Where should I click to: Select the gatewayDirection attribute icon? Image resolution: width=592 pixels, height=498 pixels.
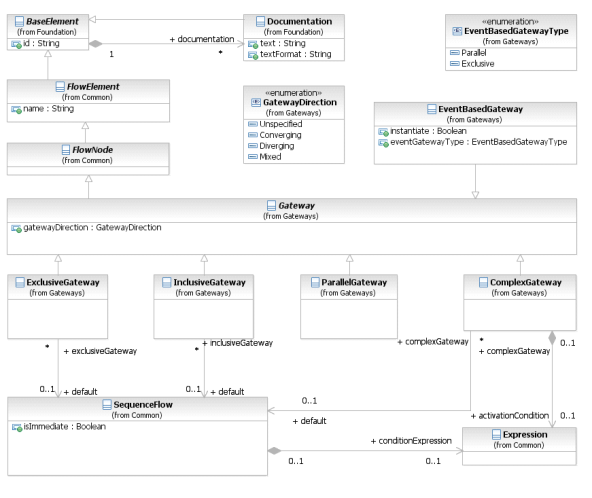(16, 228)
